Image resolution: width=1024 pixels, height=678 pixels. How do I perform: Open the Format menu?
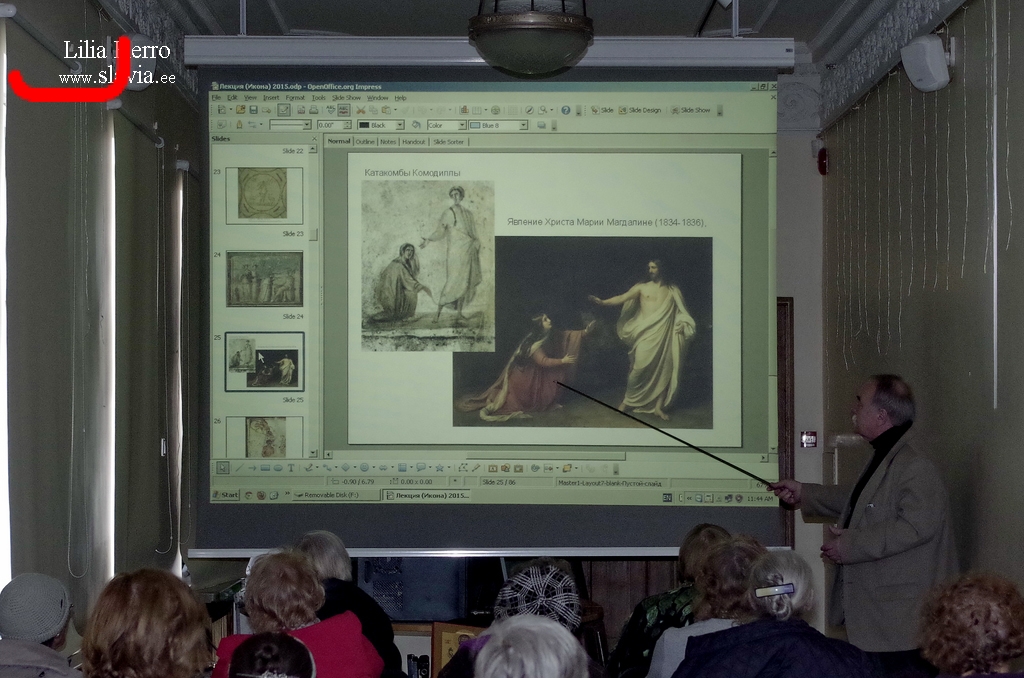295,98
